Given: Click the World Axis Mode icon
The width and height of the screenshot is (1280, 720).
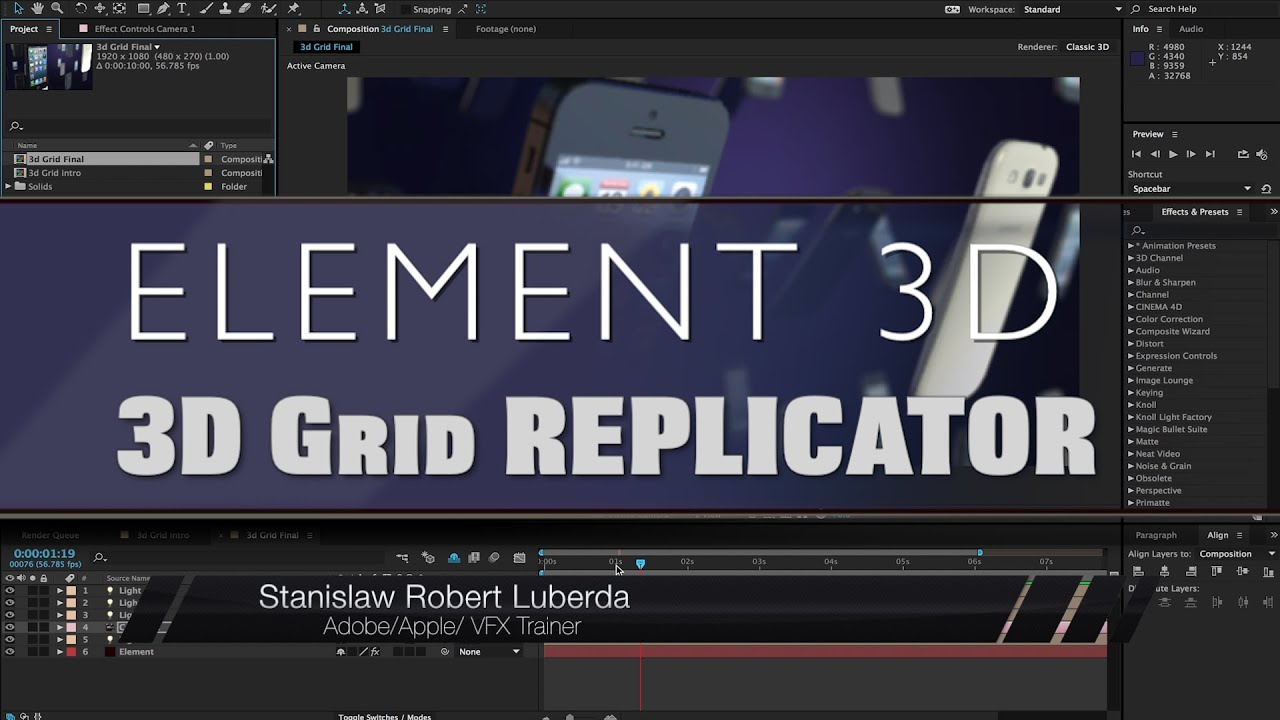Looking at the screenshot, I should pos(362,8).
